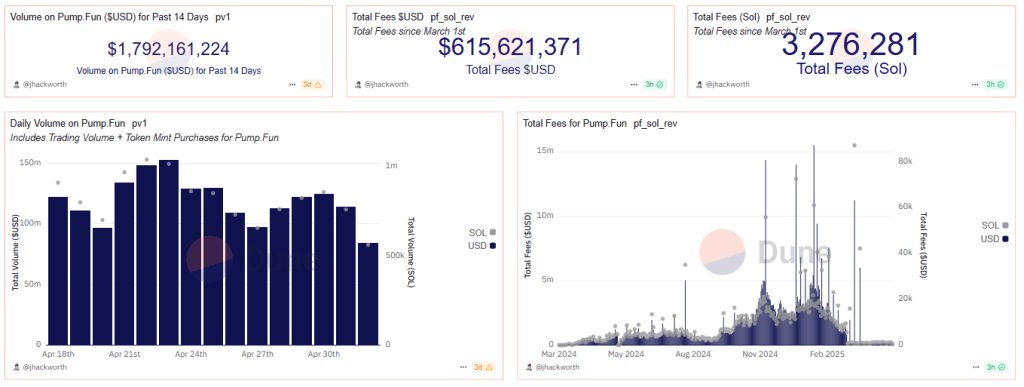Click the 500k label on the Daily Volume SOL axis
Viewport: 1024px width, 387px height.
tap(395, 255)
